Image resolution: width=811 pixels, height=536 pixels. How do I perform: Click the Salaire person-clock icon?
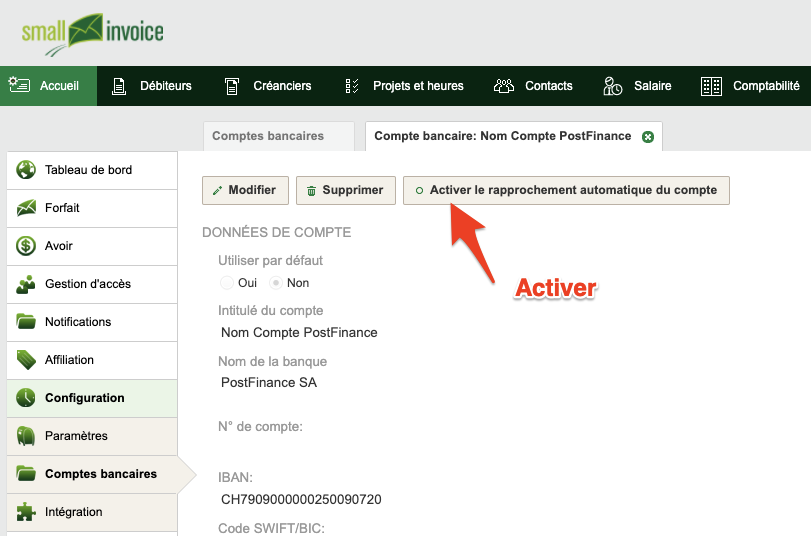612,86
